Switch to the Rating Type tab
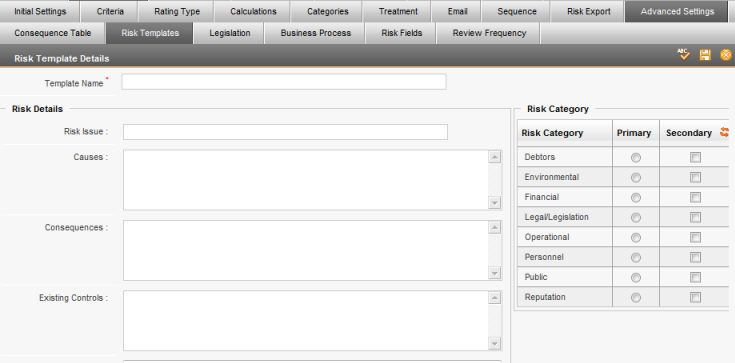This screenshot has width=735, height=363. click(x=177, y=11)
